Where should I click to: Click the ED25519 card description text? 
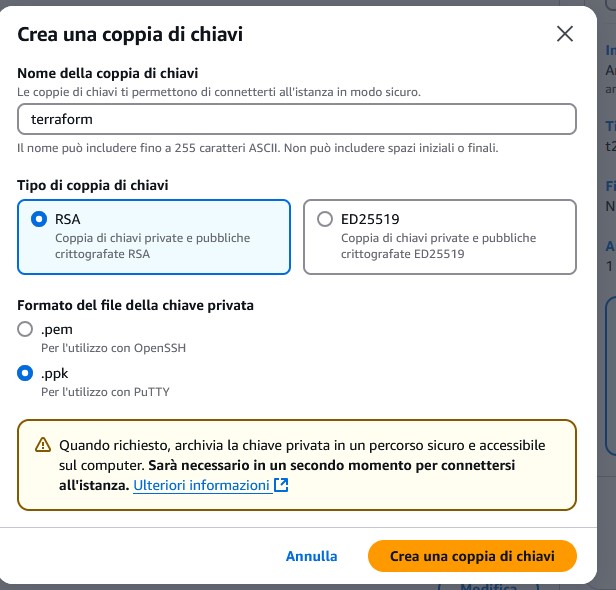point(438,246)
